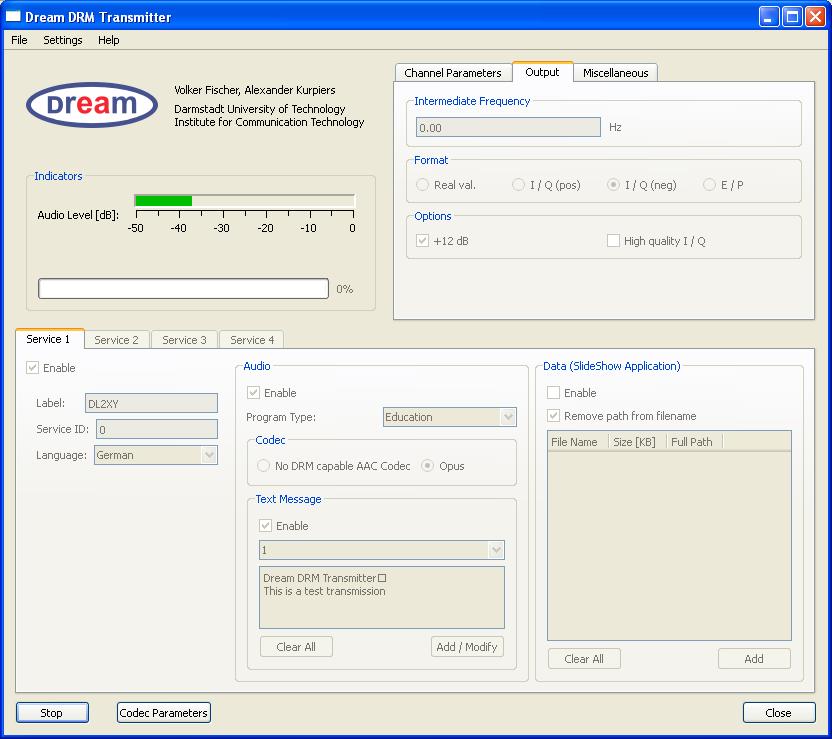
Task: Click the Label field containing DL2XY
Action: [x=151, y=403]
